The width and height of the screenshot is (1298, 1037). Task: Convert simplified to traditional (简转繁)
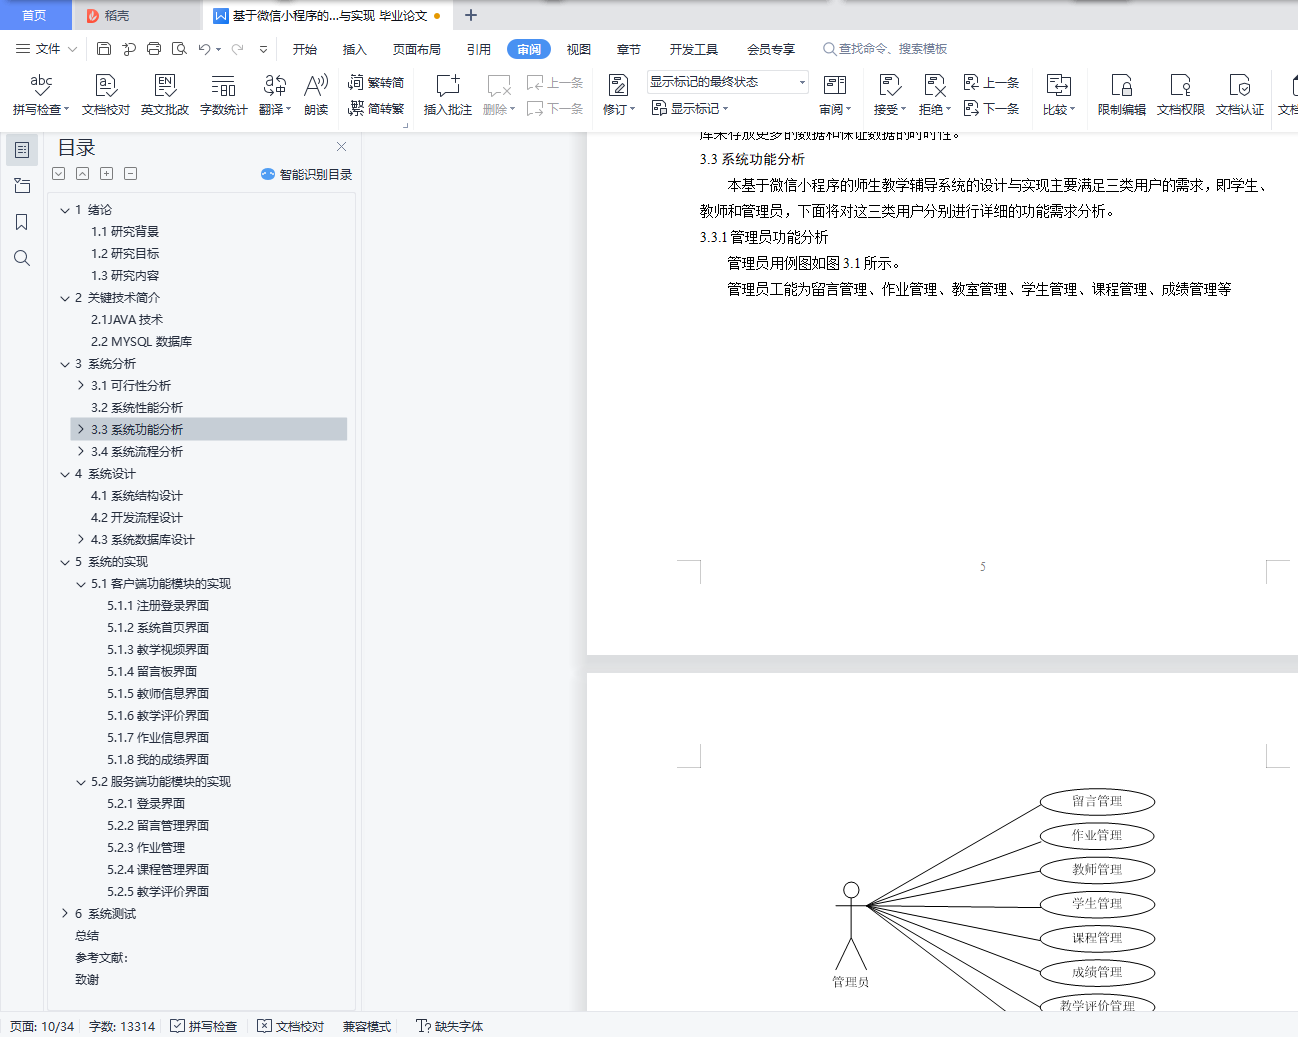376,108
